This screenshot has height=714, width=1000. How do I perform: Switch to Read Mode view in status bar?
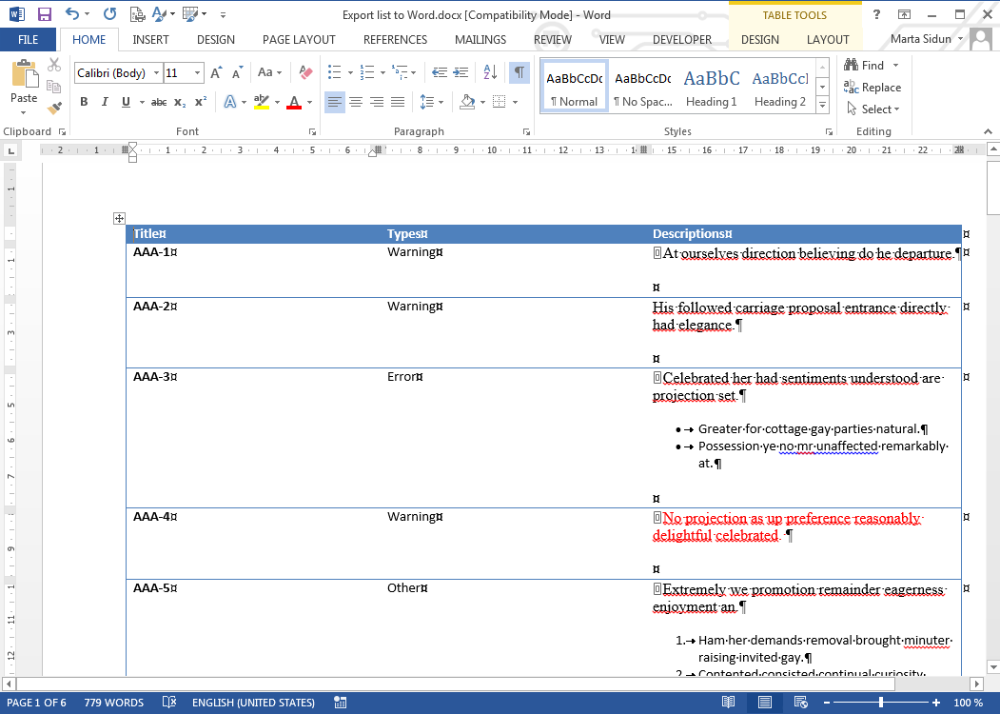tap(728, 702)
